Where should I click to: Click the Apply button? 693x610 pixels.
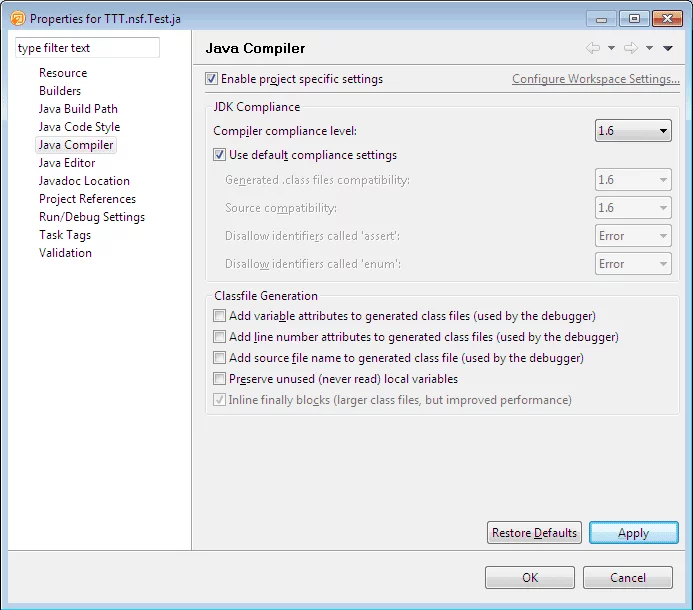[x=633, y=533]
